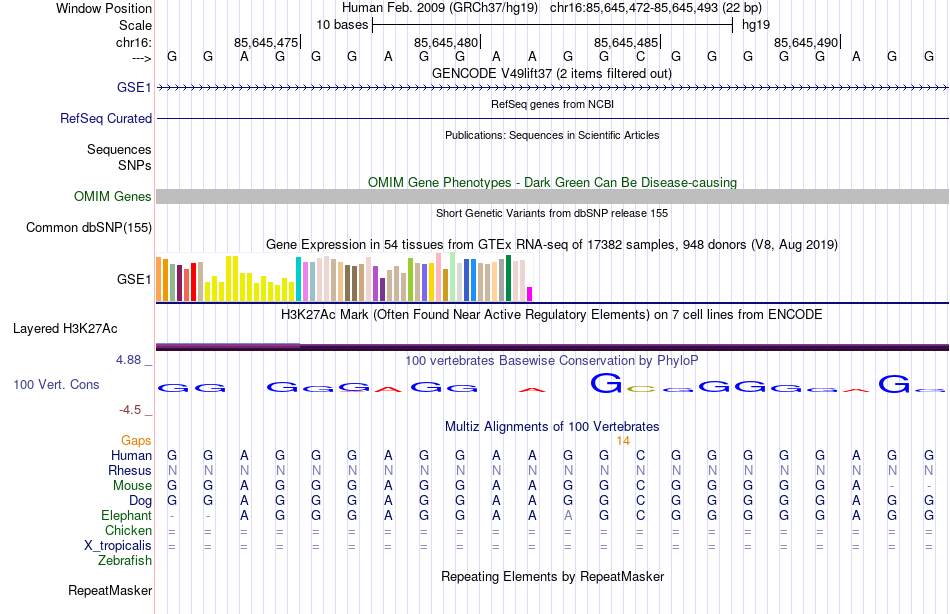
Task: Select the chr16: ruler label
Action: click(x=133, y=42)
